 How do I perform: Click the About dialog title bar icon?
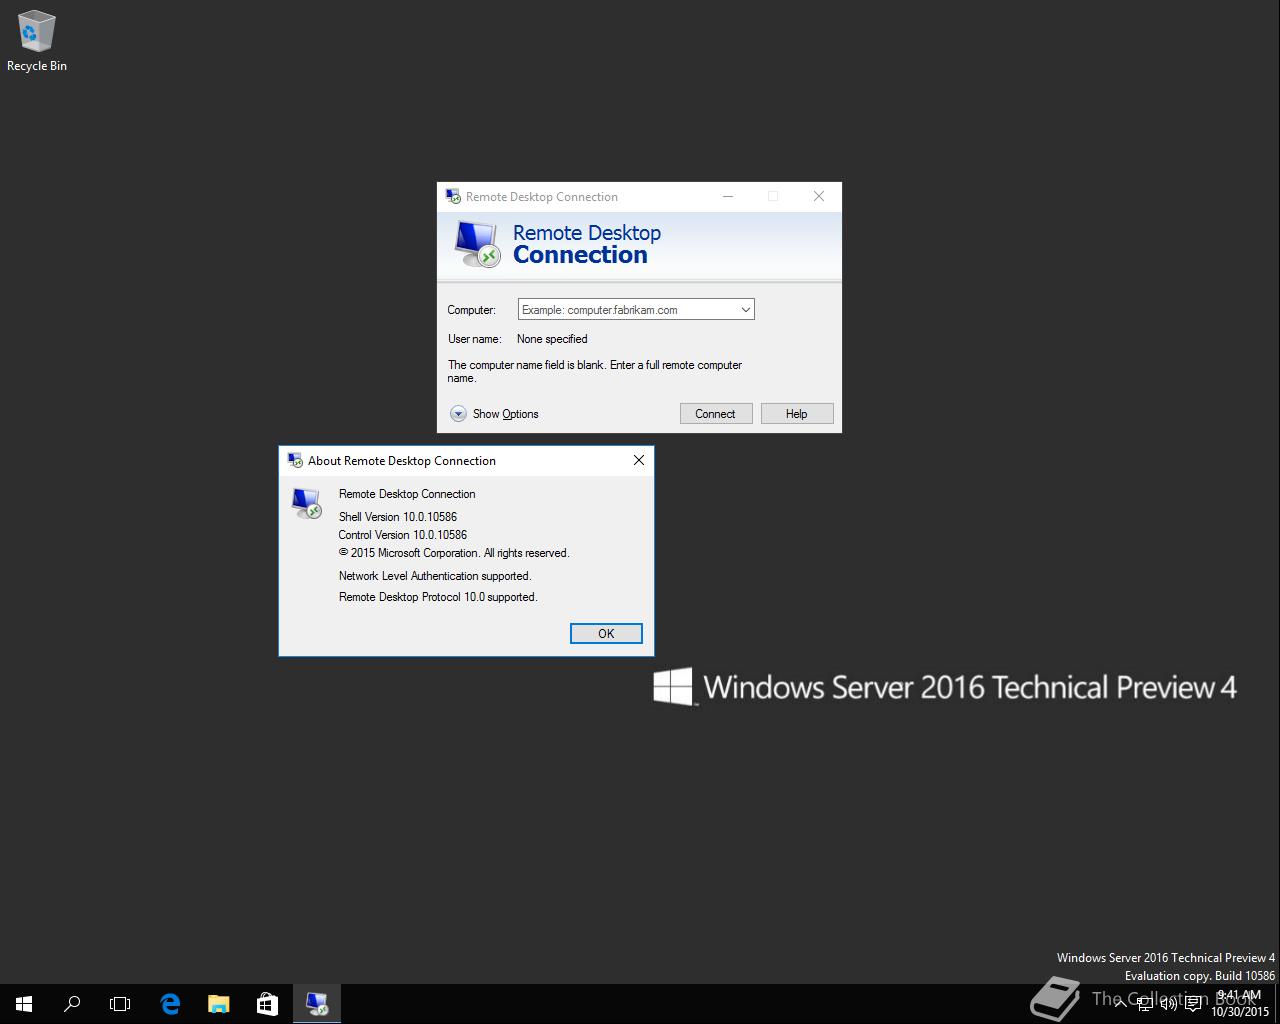click(295, 460)
